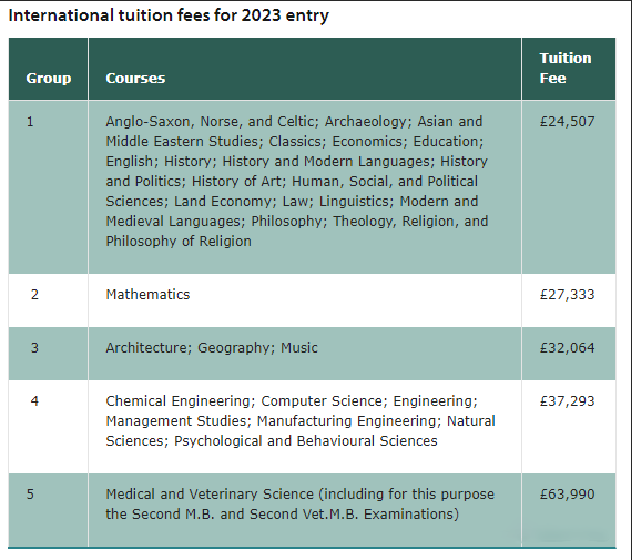This screenshot has height=560, width=632.
Task: Select the Group 3 number cell
Action: click(x=48, y=353)
